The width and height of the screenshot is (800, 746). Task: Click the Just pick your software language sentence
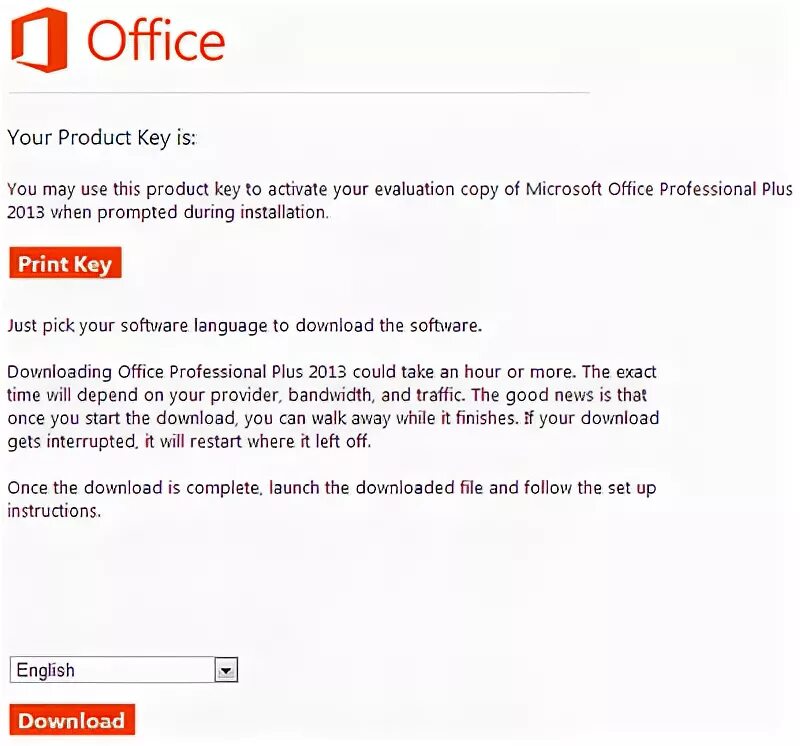point(244,325)
